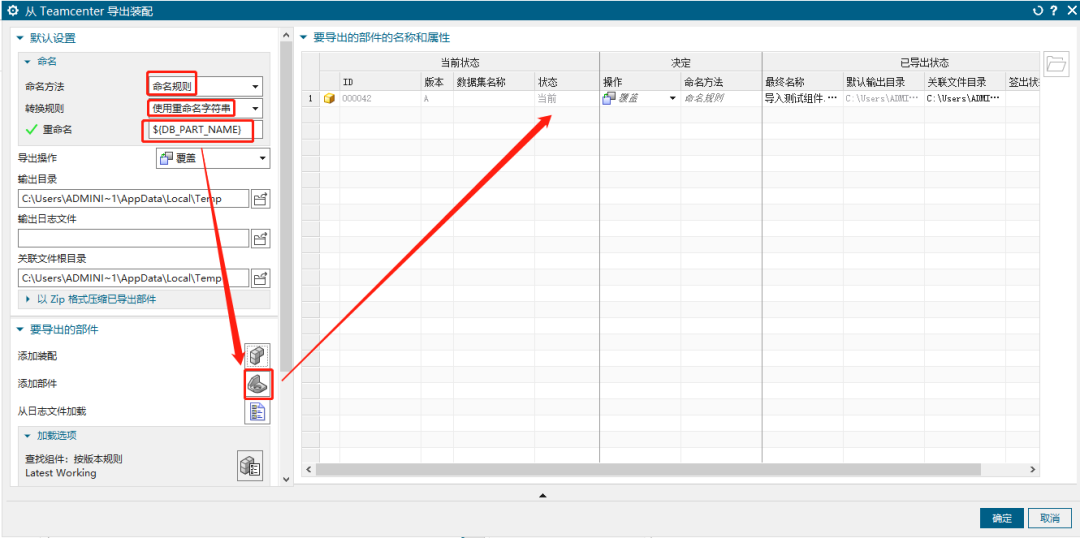Image resolution: width=1080 pixels, height=538 pixels.
Task: Click the 决定 group header
Action: coord(681,63)
